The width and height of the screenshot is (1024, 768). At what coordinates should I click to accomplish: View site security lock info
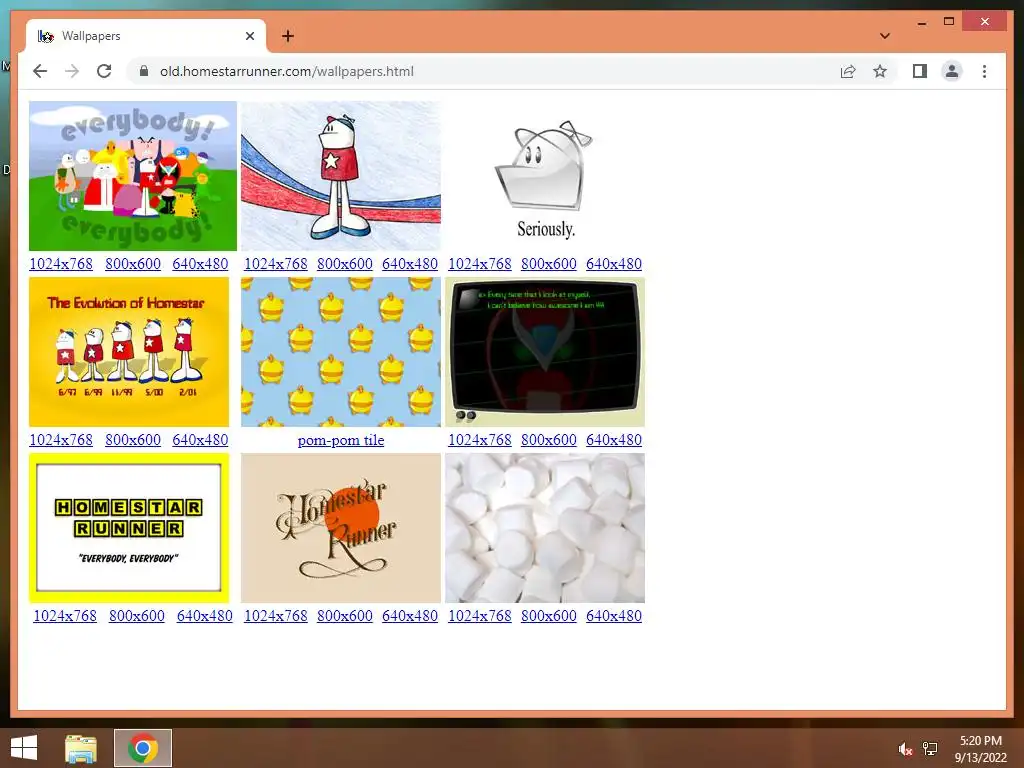[144, 71]
